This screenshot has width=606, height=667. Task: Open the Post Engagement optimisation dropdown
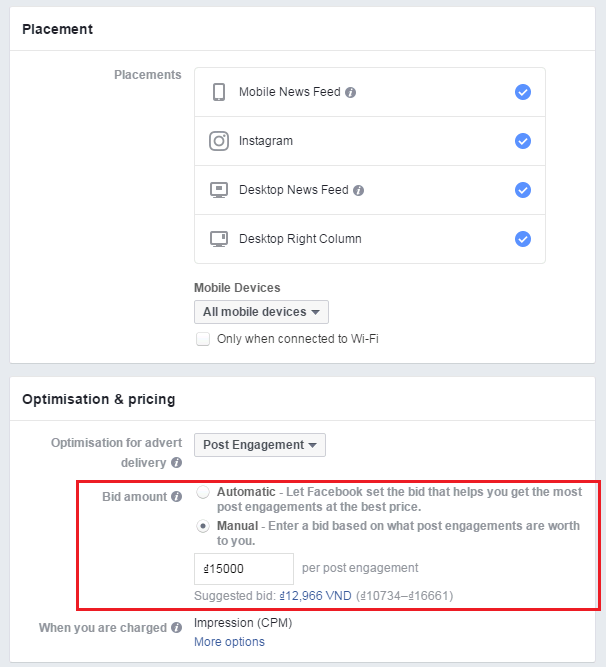click(x=260, y=445)
